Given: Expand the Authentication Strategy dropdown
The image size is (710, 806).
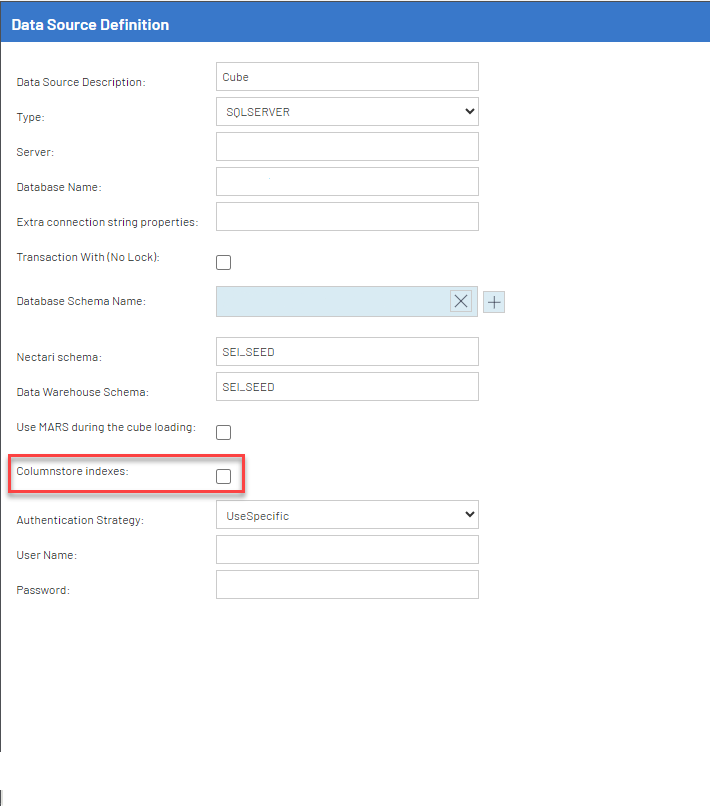Looking at the screenshot, I should pyautogui.click(x=347, y=515).
